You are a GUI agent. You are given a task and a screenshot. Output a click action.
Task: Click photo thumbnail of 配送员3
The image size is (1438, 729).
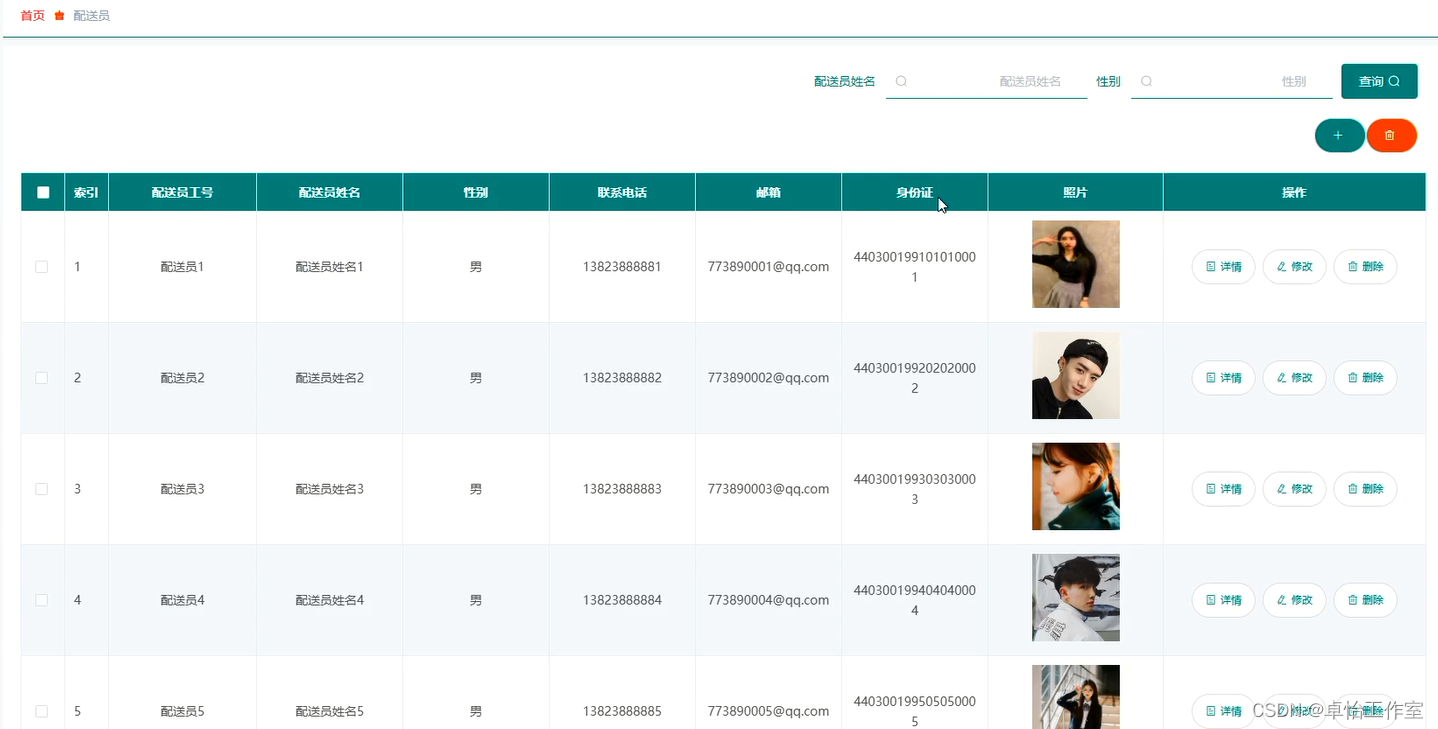[x=1075, y=486]
